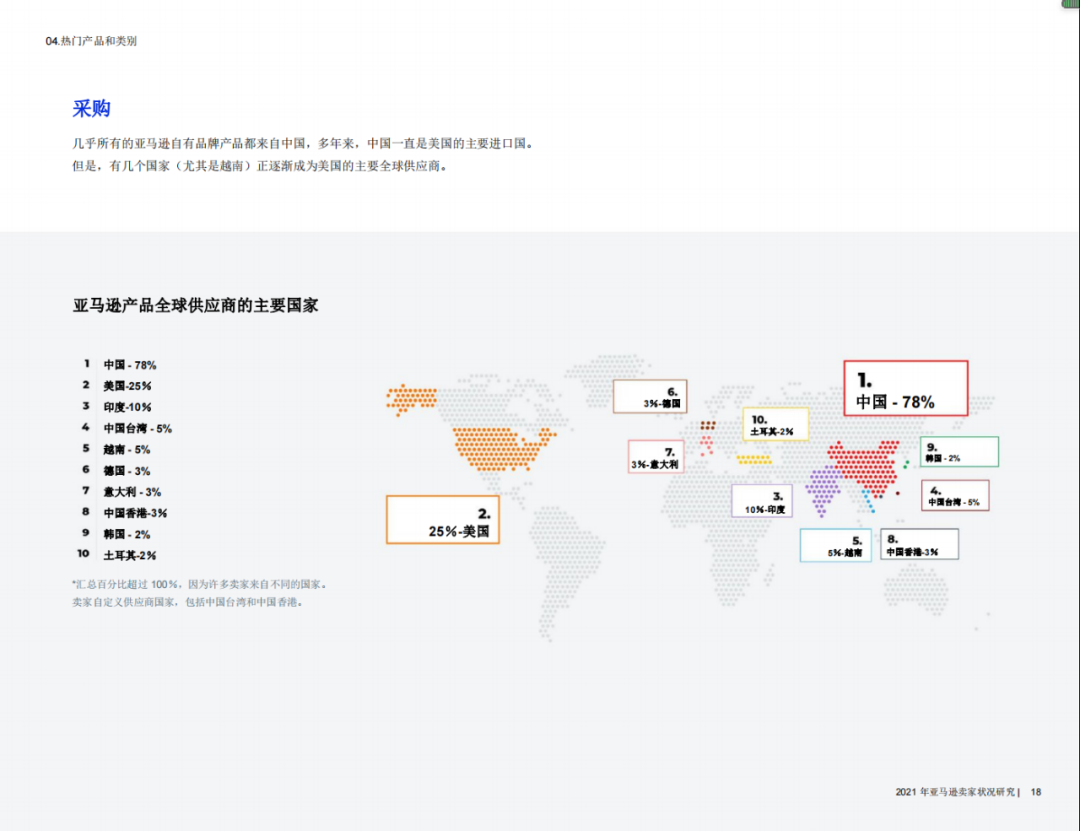The height and width of the screenshot is (831, 1080).
Task: Click the blue '采购' heading
Action: [91, 109]
